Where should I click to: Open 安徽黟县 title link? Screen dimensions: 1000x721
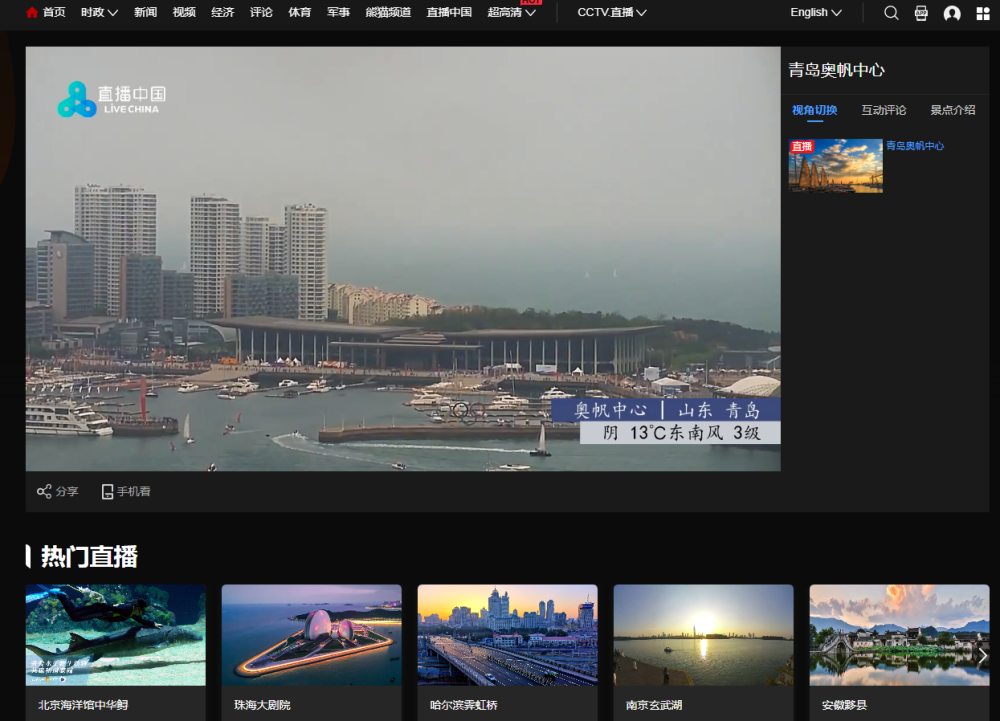click(x=844, y=704)
